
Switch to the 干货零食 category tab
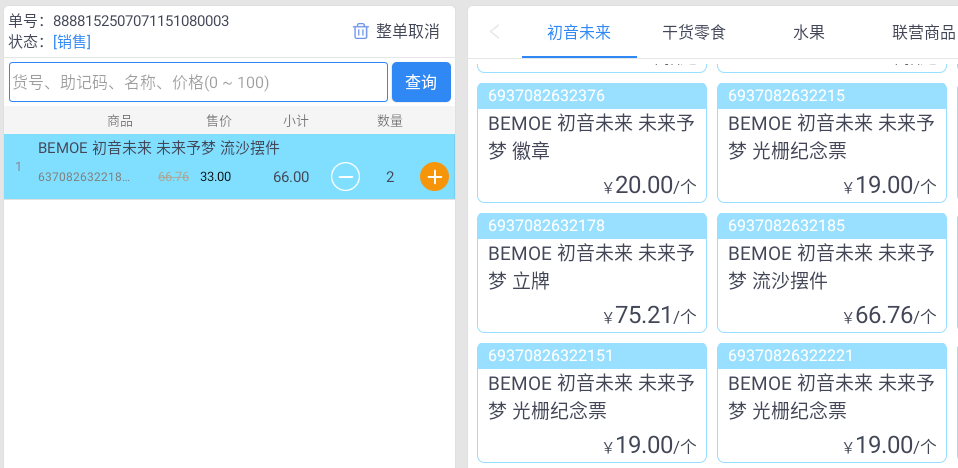pyautogui.click(x=693, y=32)
